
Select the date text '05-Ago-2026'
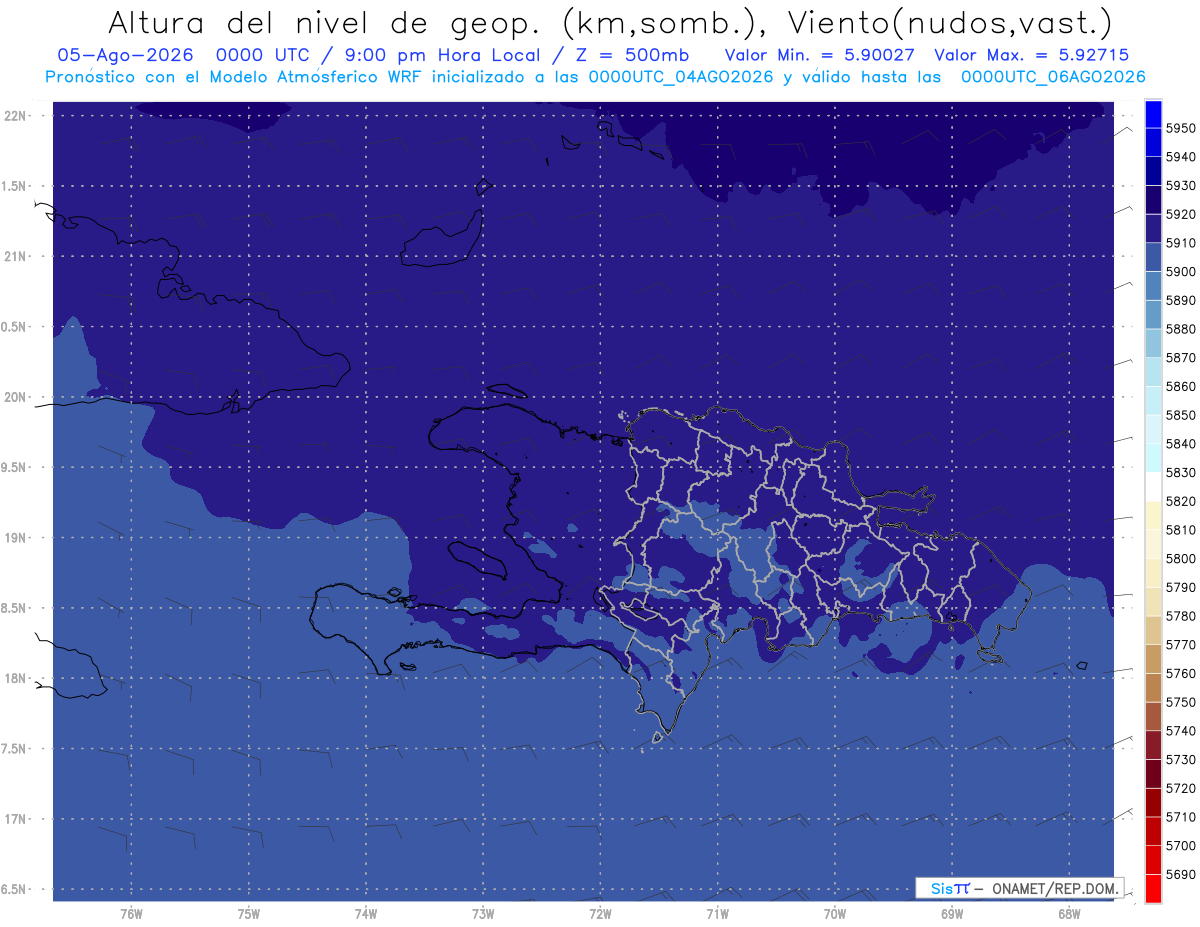(126, 55)
